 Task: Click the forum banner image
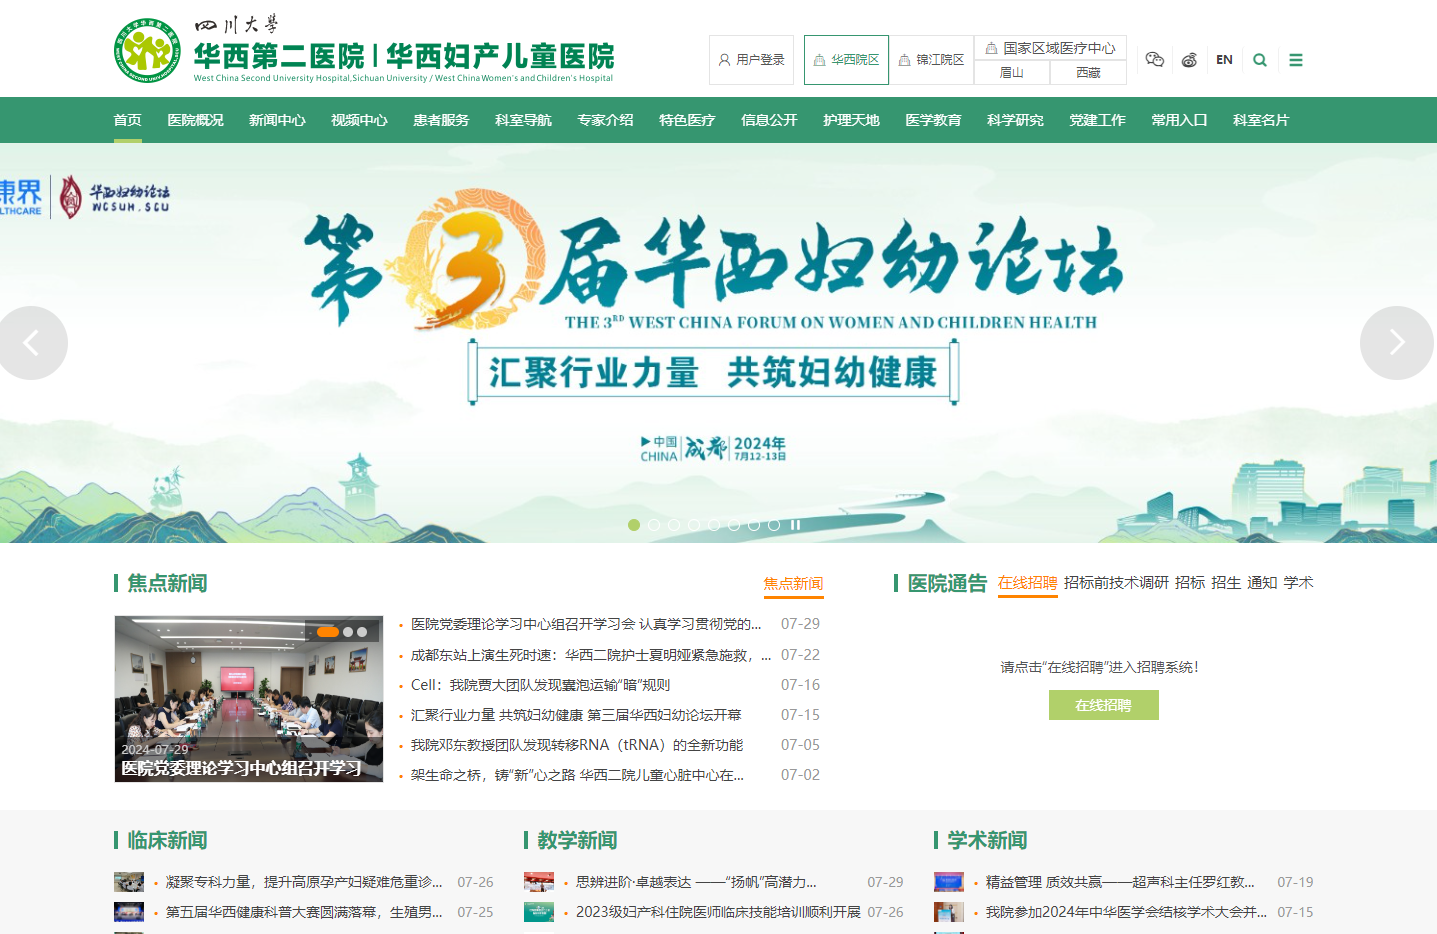(x=718, y=343)
